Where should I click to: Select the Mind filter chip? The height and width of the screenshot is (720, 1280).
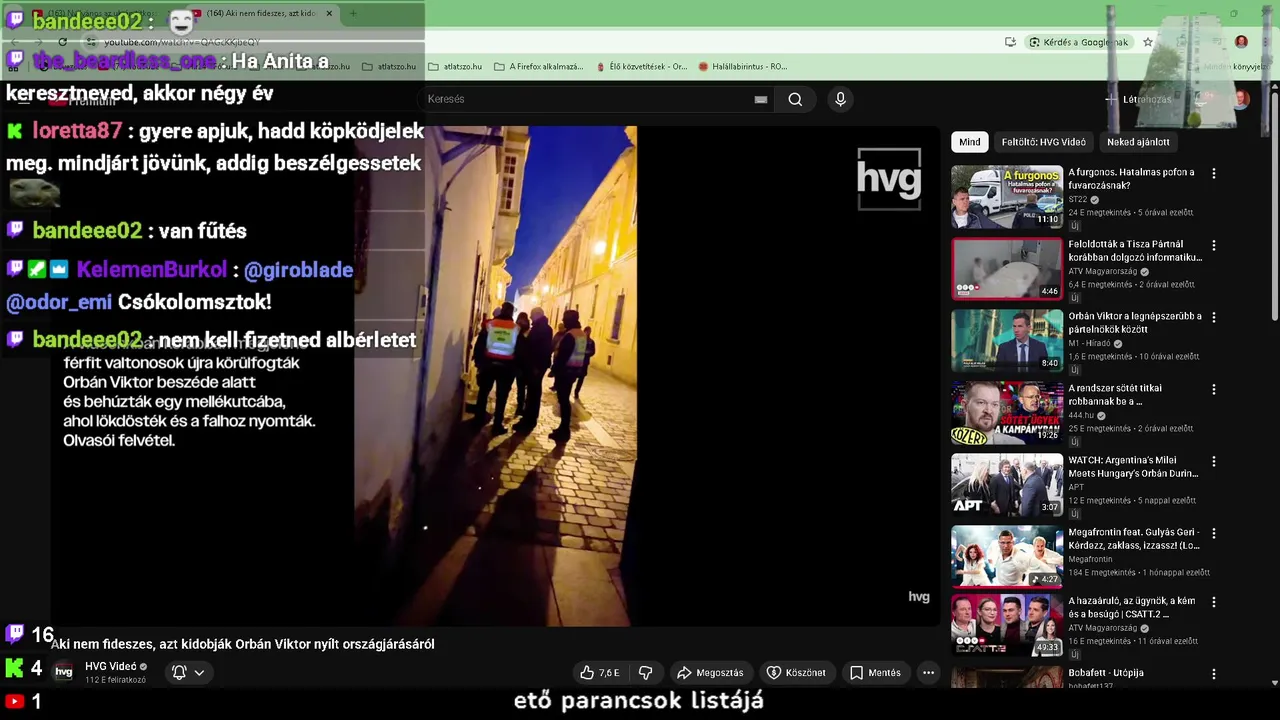[970, 142]
